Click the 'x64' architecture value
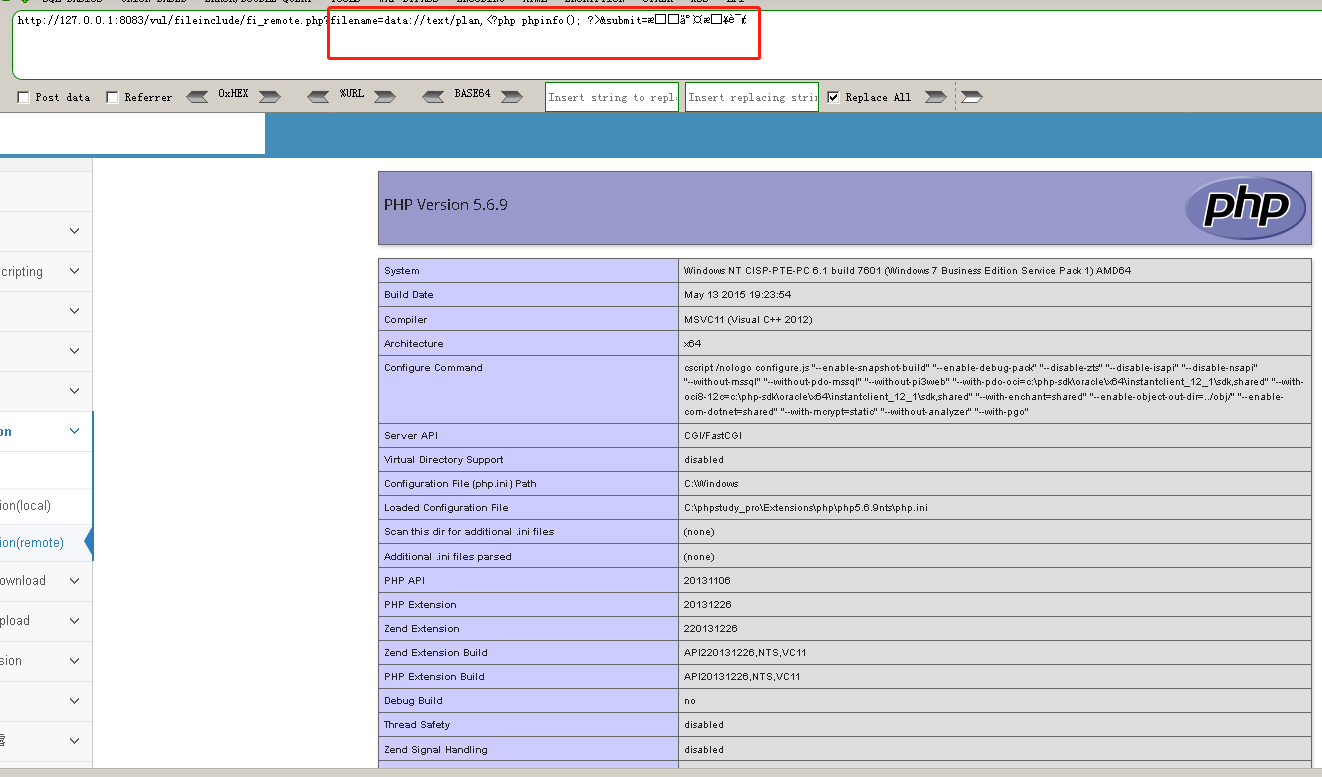The image size is (1322, 777). click(692, 344)
